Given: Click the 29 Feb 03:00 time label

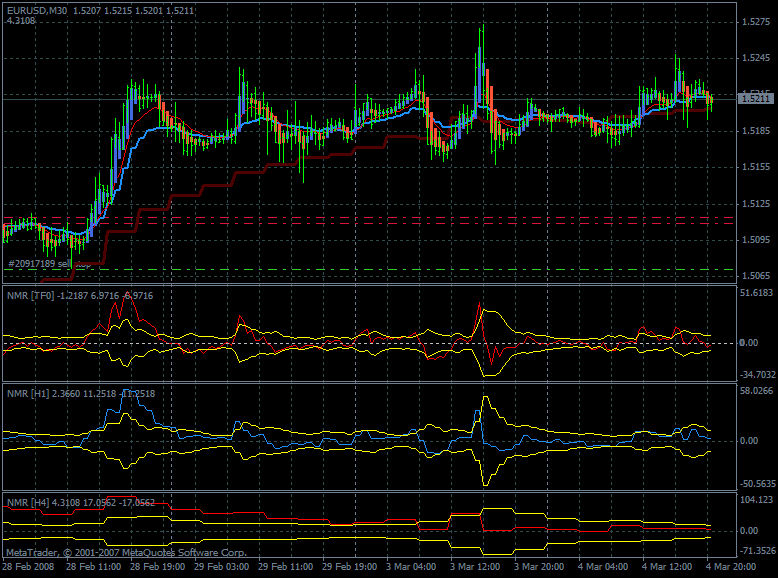Looking at the screenshot, I should [221, 567].
